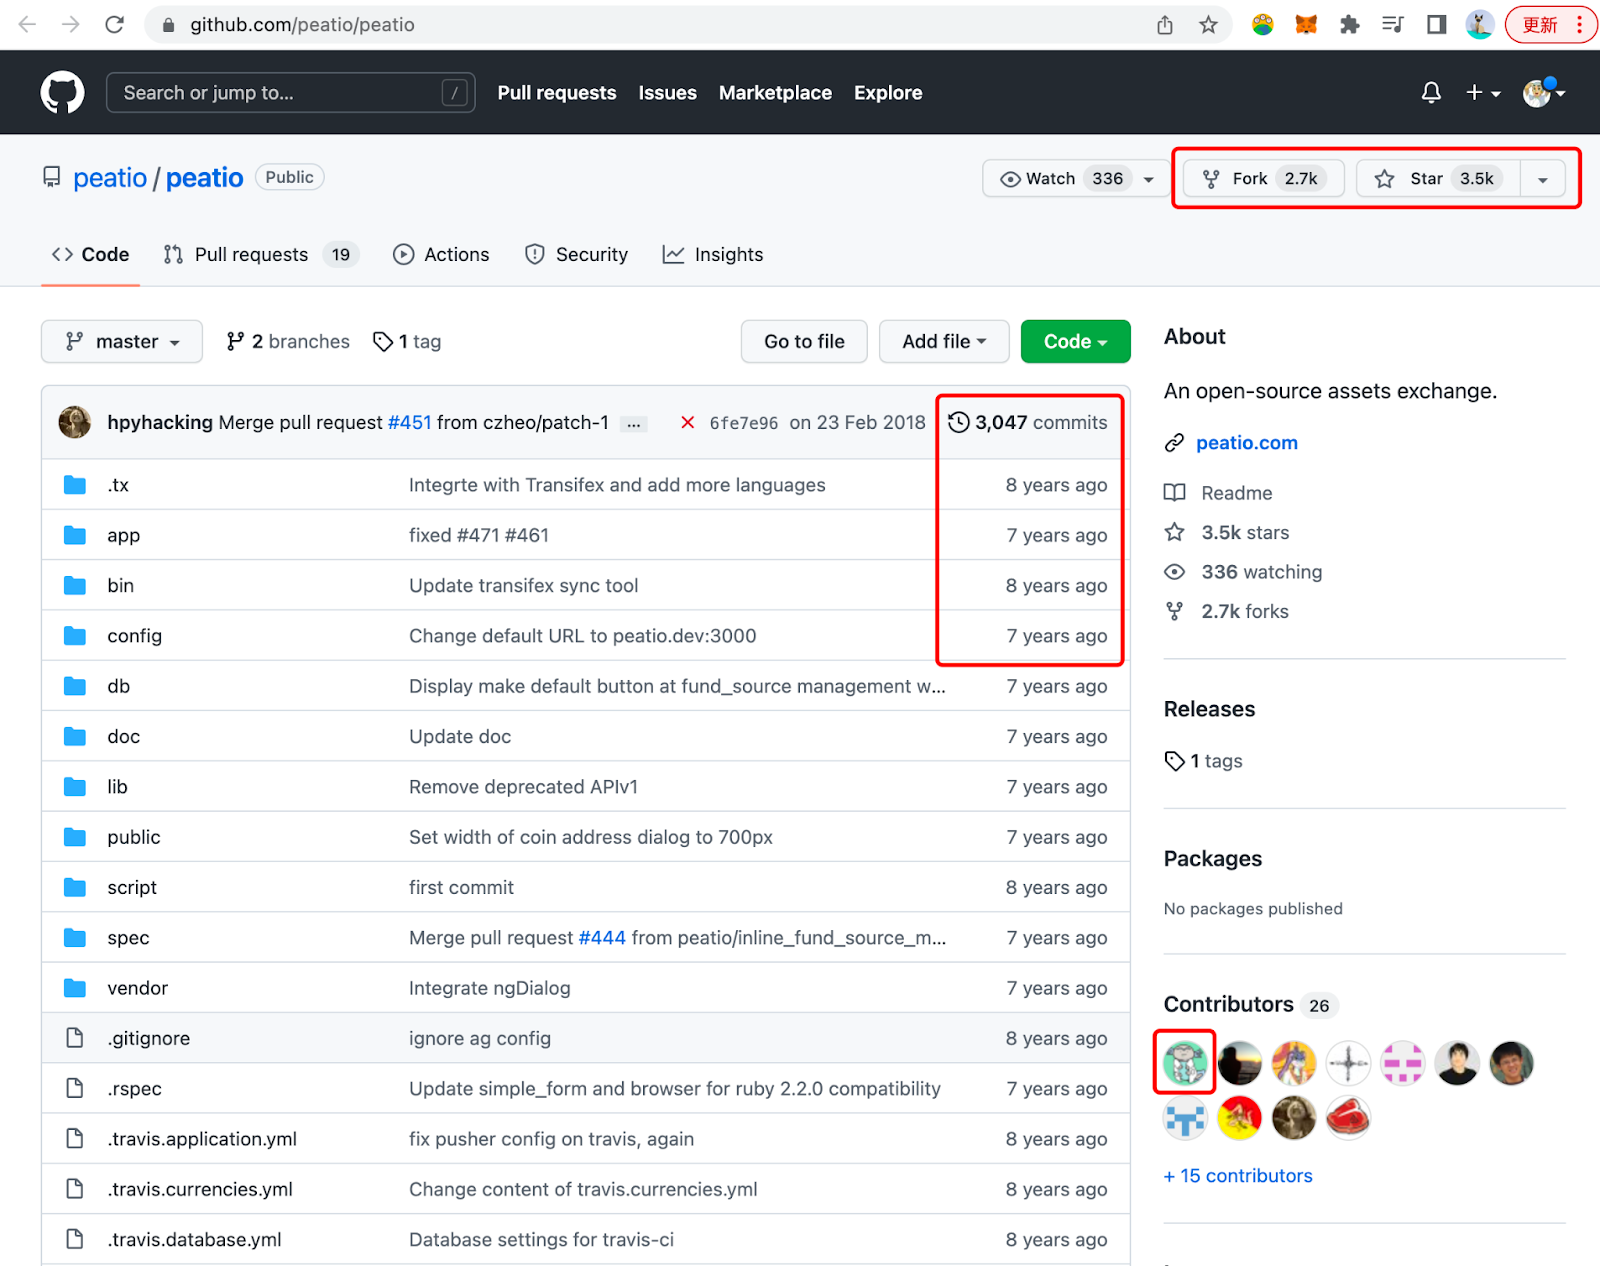The image size is (1600, 1266).
Task: Open the browser share icon in the address bar
Action: [x=1165, y=25]
